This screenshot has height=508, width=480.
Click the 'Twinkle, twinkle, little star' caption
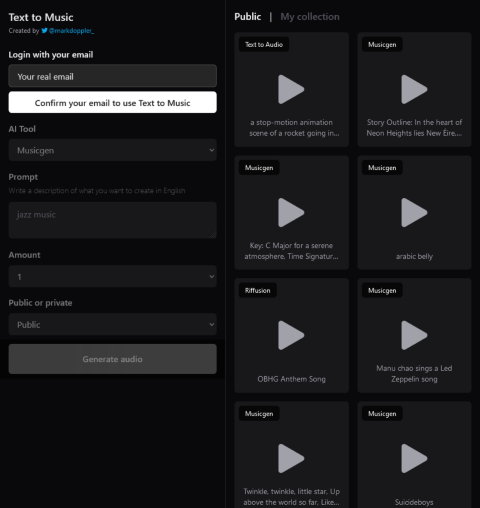(292, 497)
